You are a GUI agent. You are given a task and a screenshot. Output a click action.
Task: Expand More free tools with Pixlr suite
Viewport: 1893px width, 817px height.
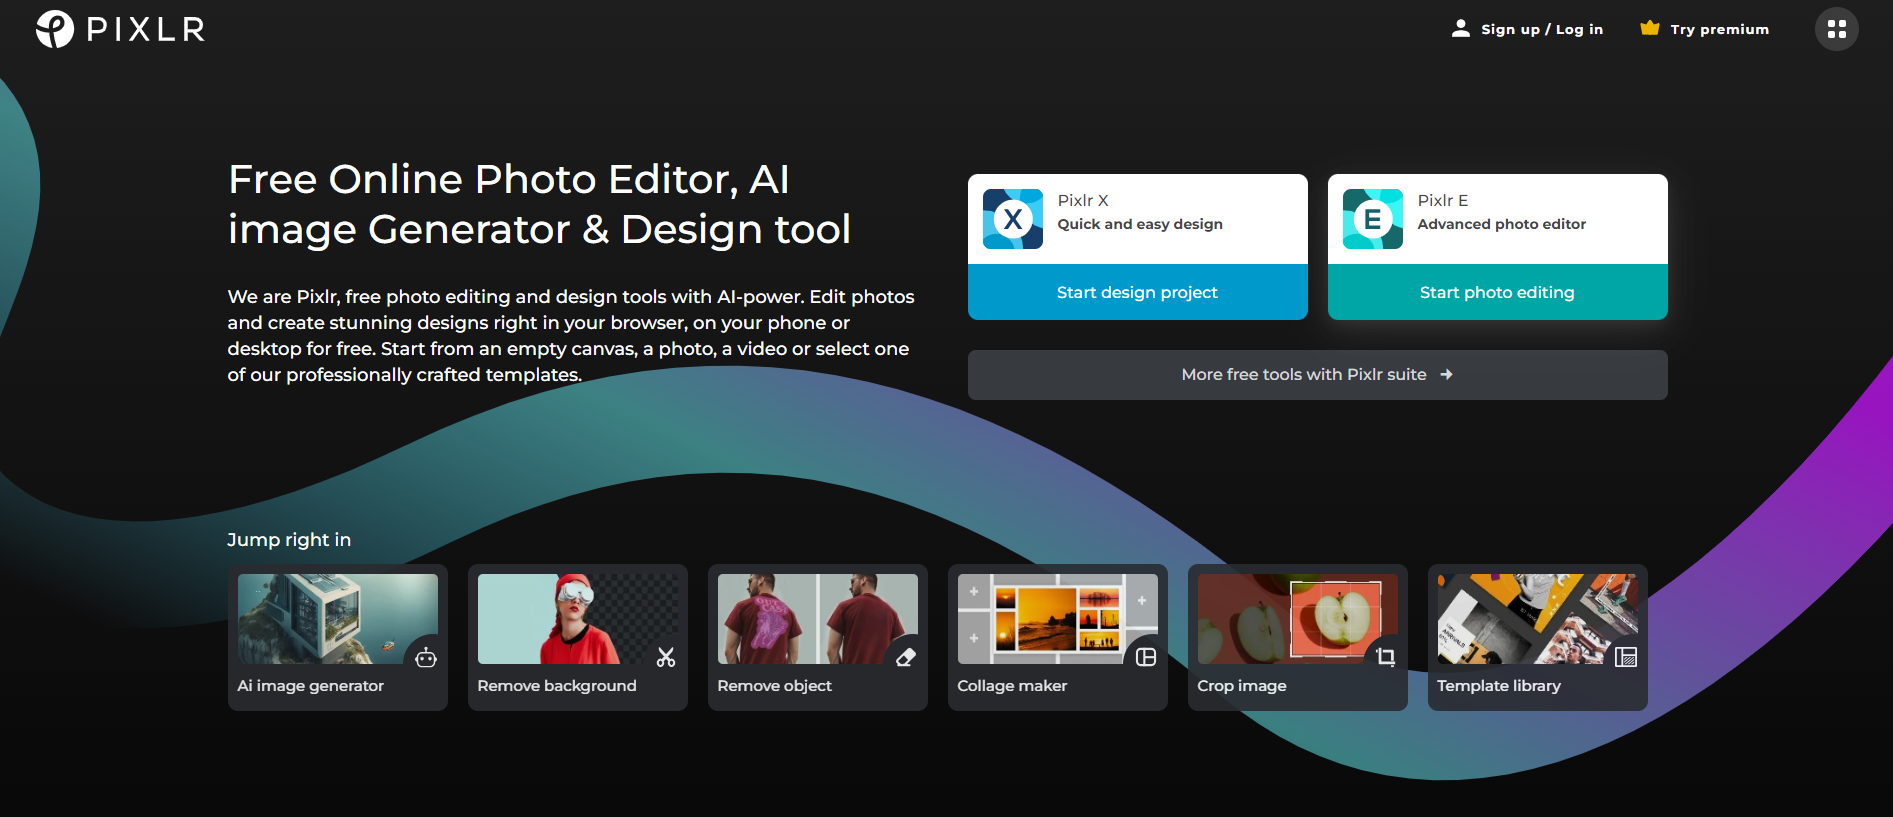point(1317,375)
